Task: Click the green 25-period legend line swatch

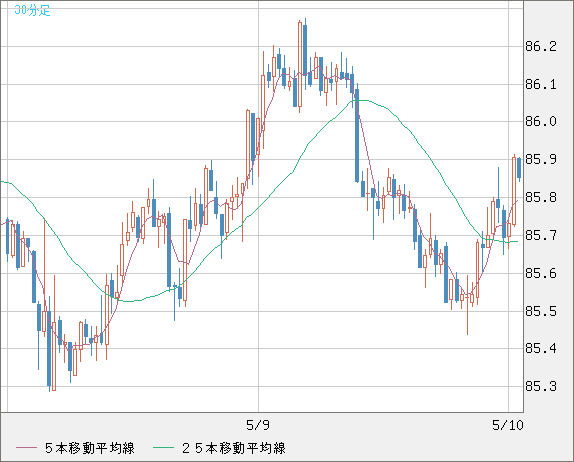Action: click(x=163, y=448)
